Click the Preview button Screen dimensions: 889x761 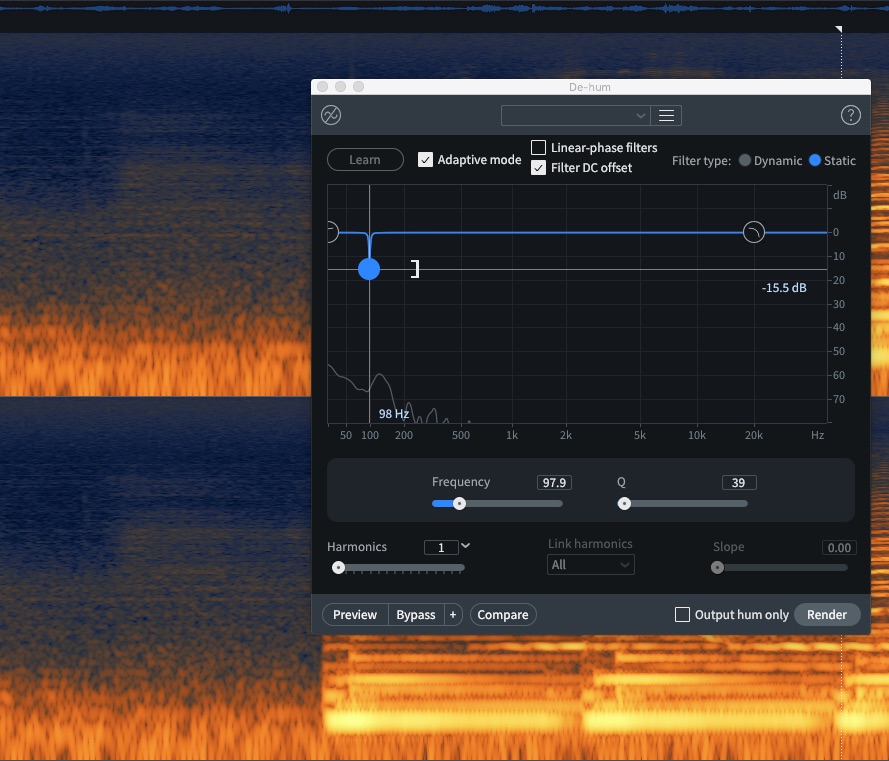pyautogui.click(x=355, y=615)
